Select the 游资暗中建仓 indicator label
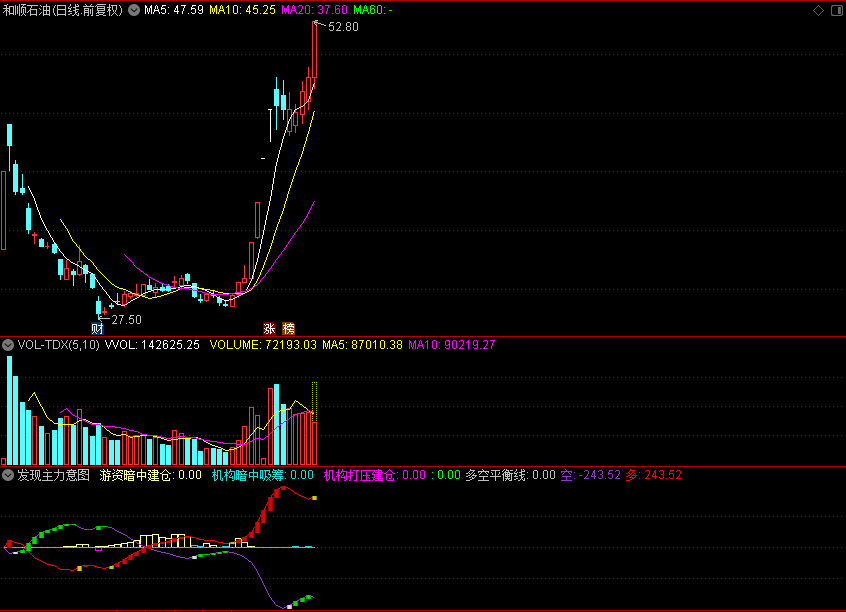Screen dimensions: 846x612 click(136, 476)
